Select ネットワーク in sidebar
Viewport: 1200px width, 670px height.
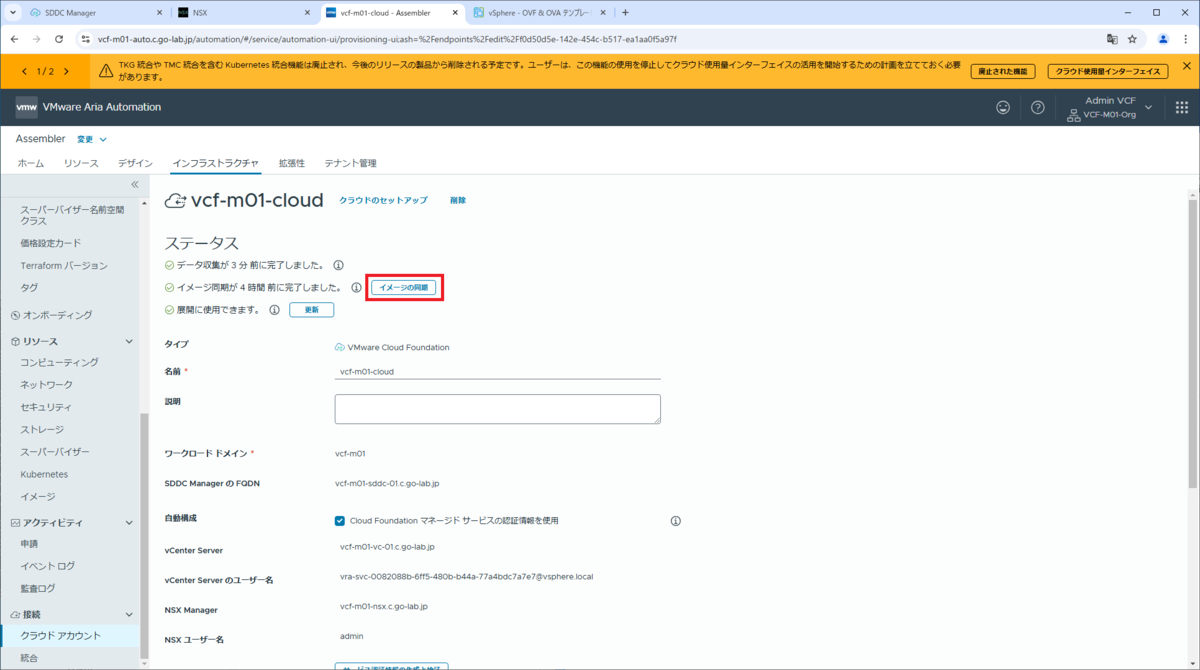coord(46,385)
